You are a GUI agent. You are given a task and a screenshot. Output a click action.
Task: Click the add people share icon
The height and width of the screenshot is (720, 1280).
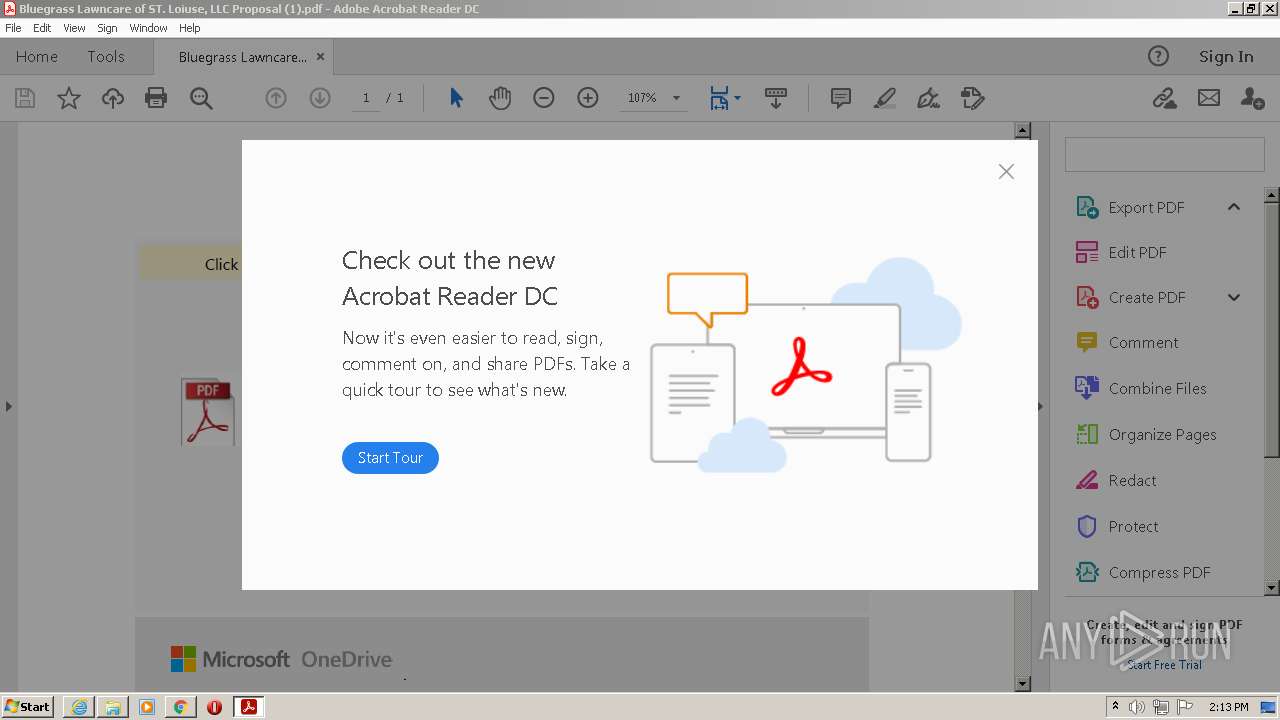pyautogui.click(x=1252, y=98)
